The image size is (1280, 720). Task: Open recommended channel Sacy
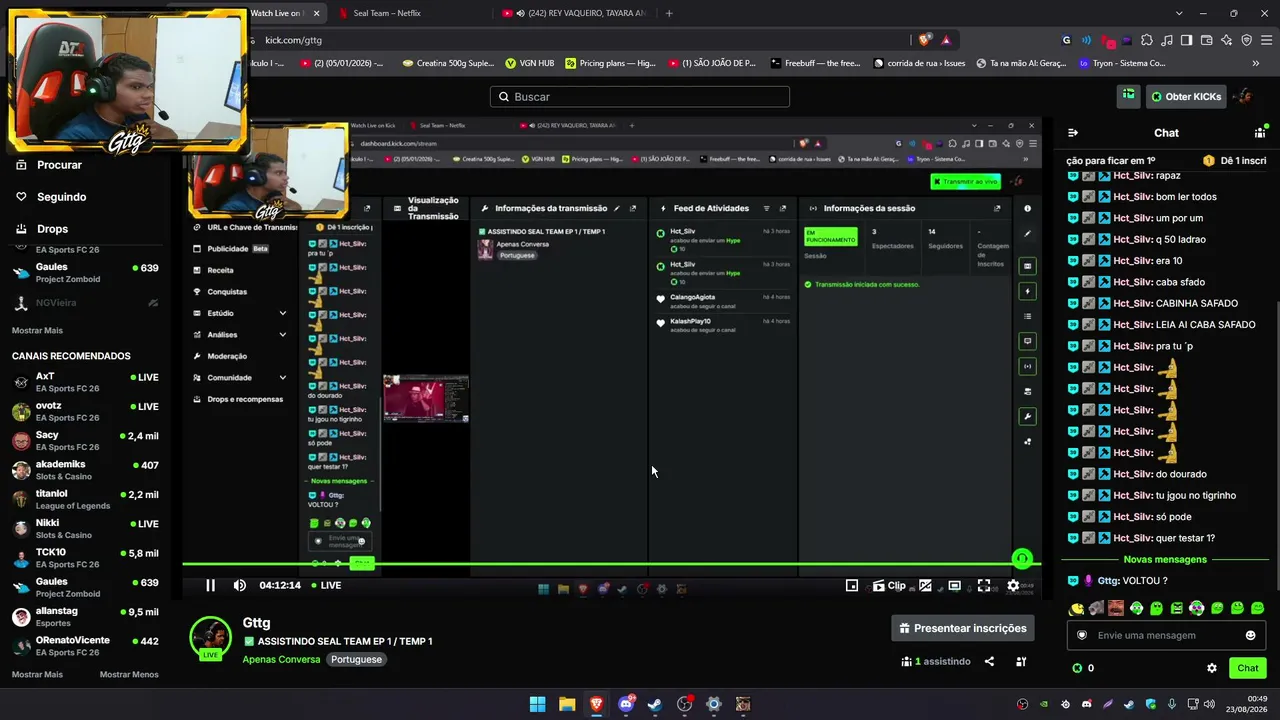click(85, 441)
